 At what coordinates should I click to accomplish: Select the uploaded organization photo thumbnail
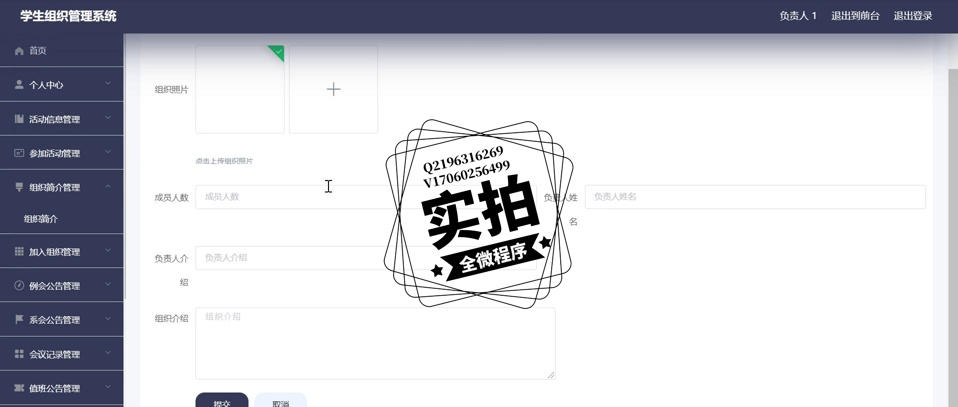(240, 89)
